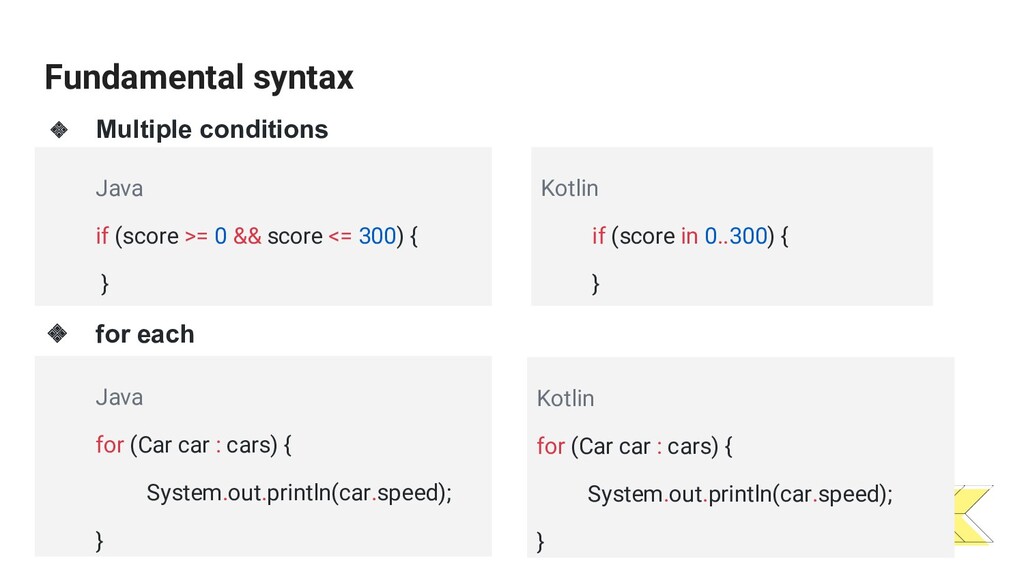
Task: Click the red 'for' keyword in Java loop
Action: pyautogui.click(x=109, y=445)
